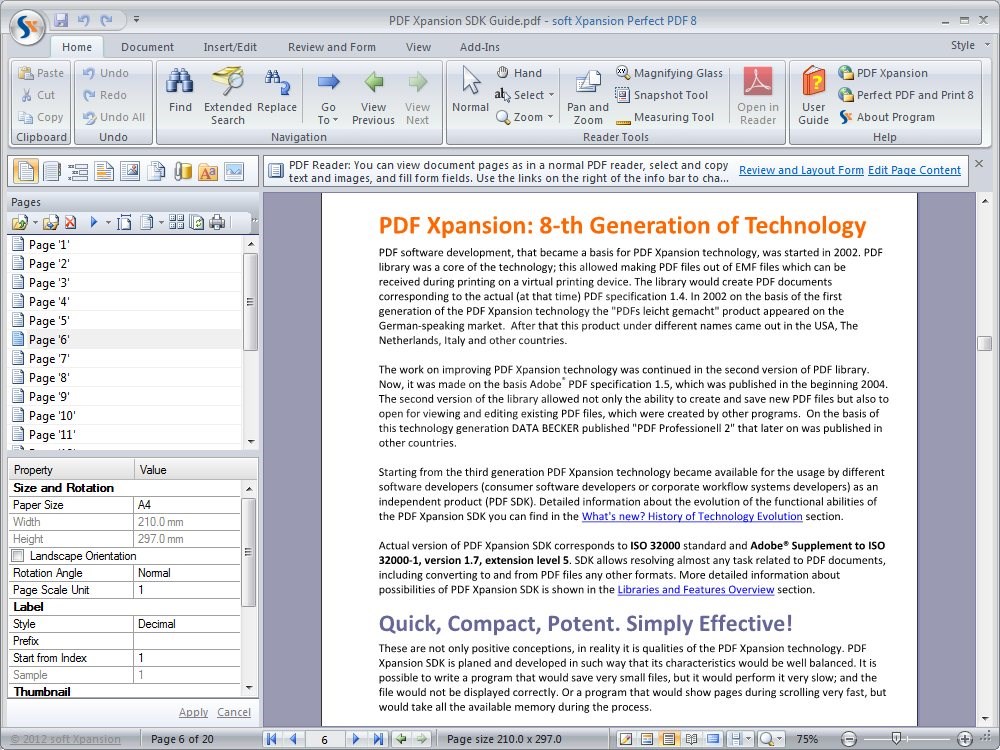This screenshot has width=1000, height=750.
Task: Follow the History of Technology Evolution link
Action: 692,517
